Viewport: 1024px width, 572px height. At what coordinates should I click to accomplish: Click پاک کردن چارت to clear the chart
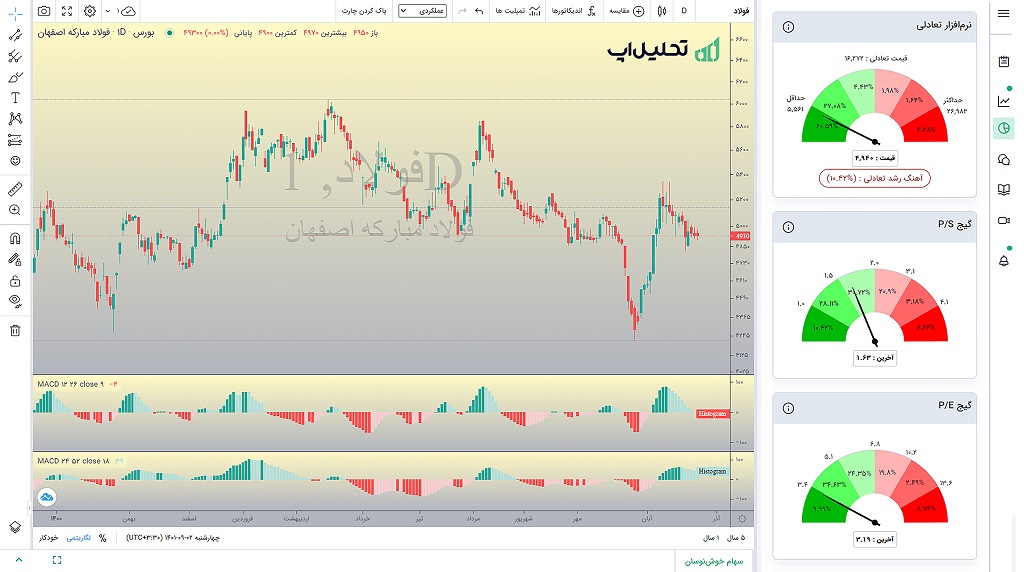364,11
